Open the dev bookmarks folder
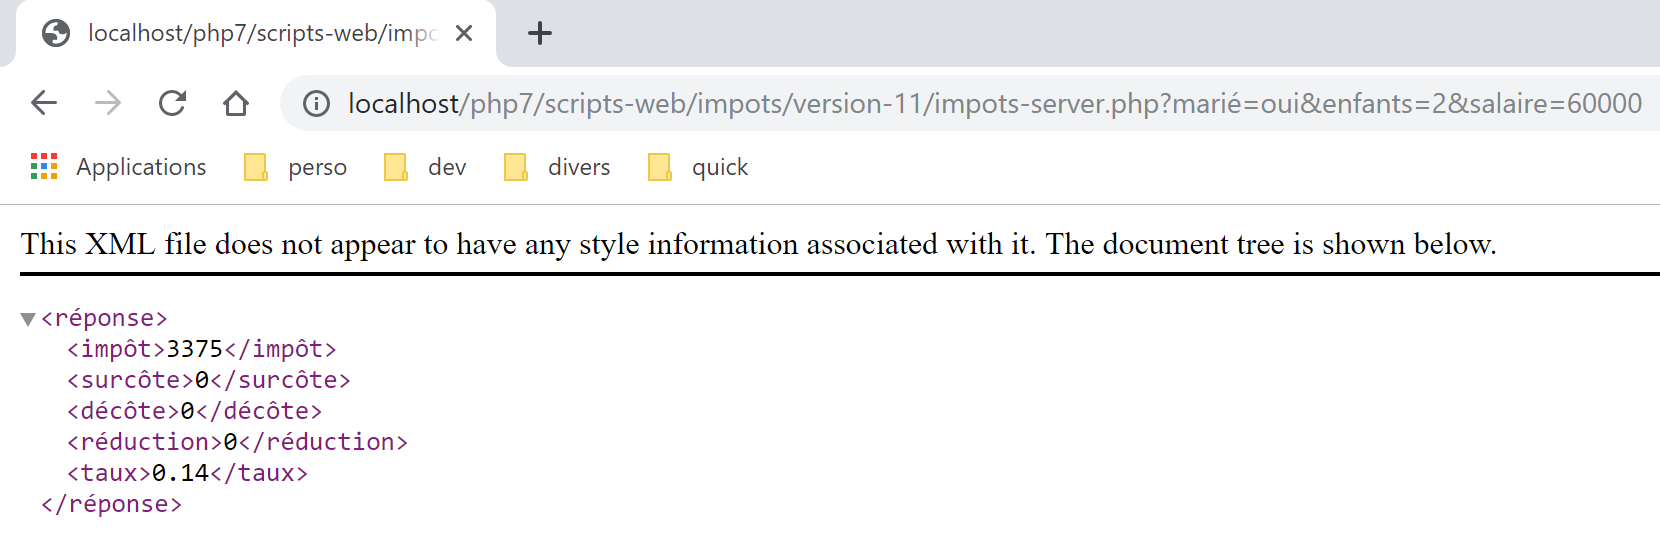The width and height of the screenshot is (1660, 544). click(426, 167)
